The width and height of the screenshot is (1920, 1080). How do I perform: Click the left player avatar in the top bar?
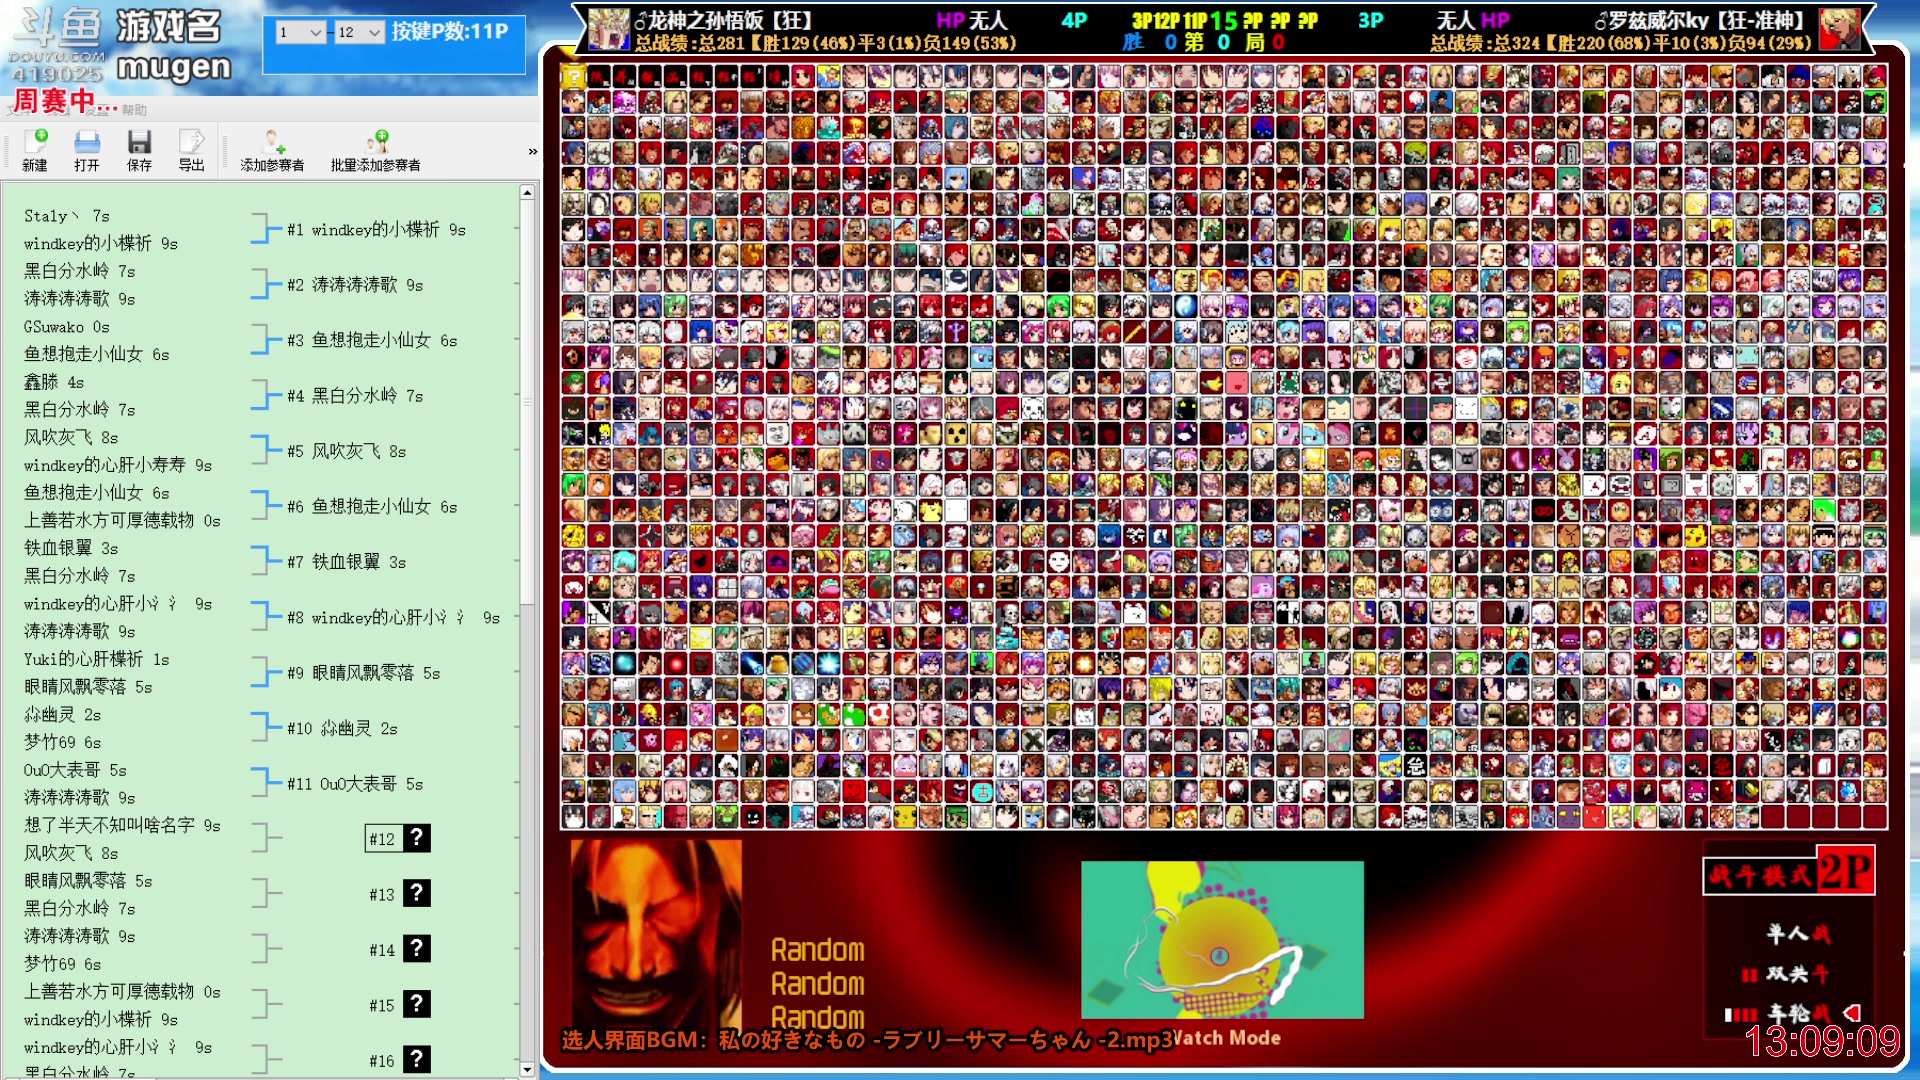609,29
